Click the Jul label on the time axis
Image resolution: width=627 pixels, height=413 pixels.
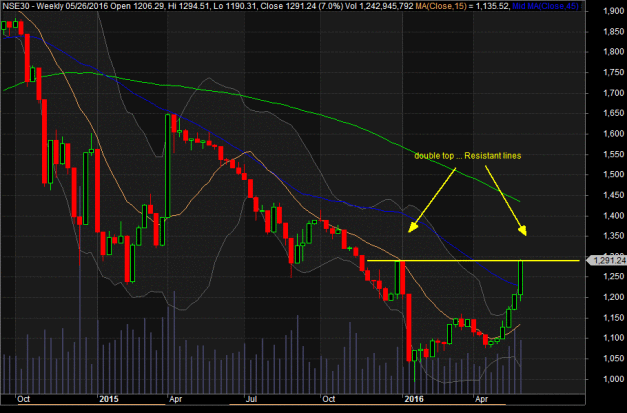[251, 399]
